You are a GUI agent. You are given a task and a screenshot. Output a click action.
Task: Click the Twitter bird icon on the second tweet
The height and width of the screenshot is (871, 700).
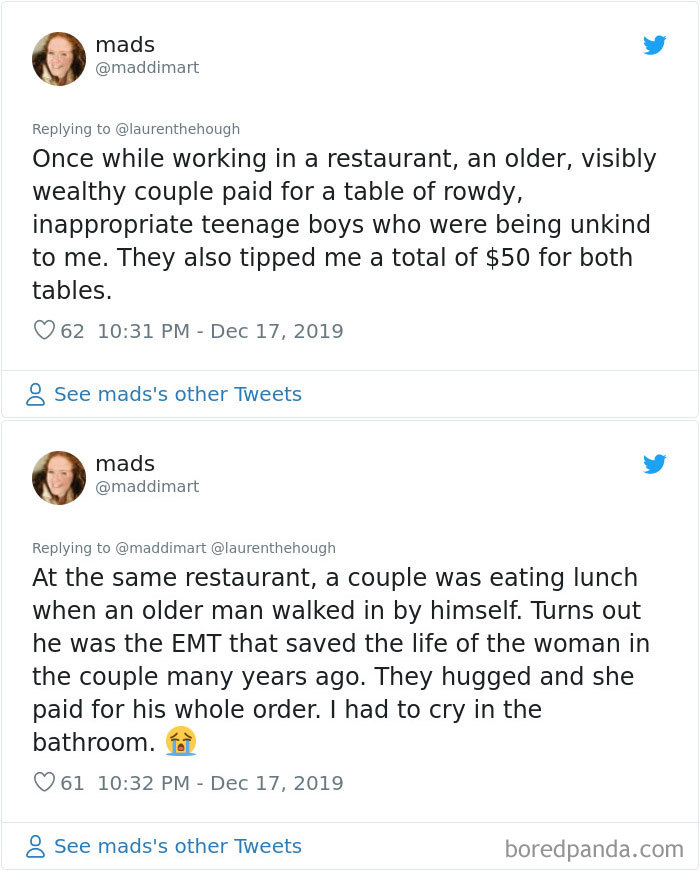click(x=656, y=464)
